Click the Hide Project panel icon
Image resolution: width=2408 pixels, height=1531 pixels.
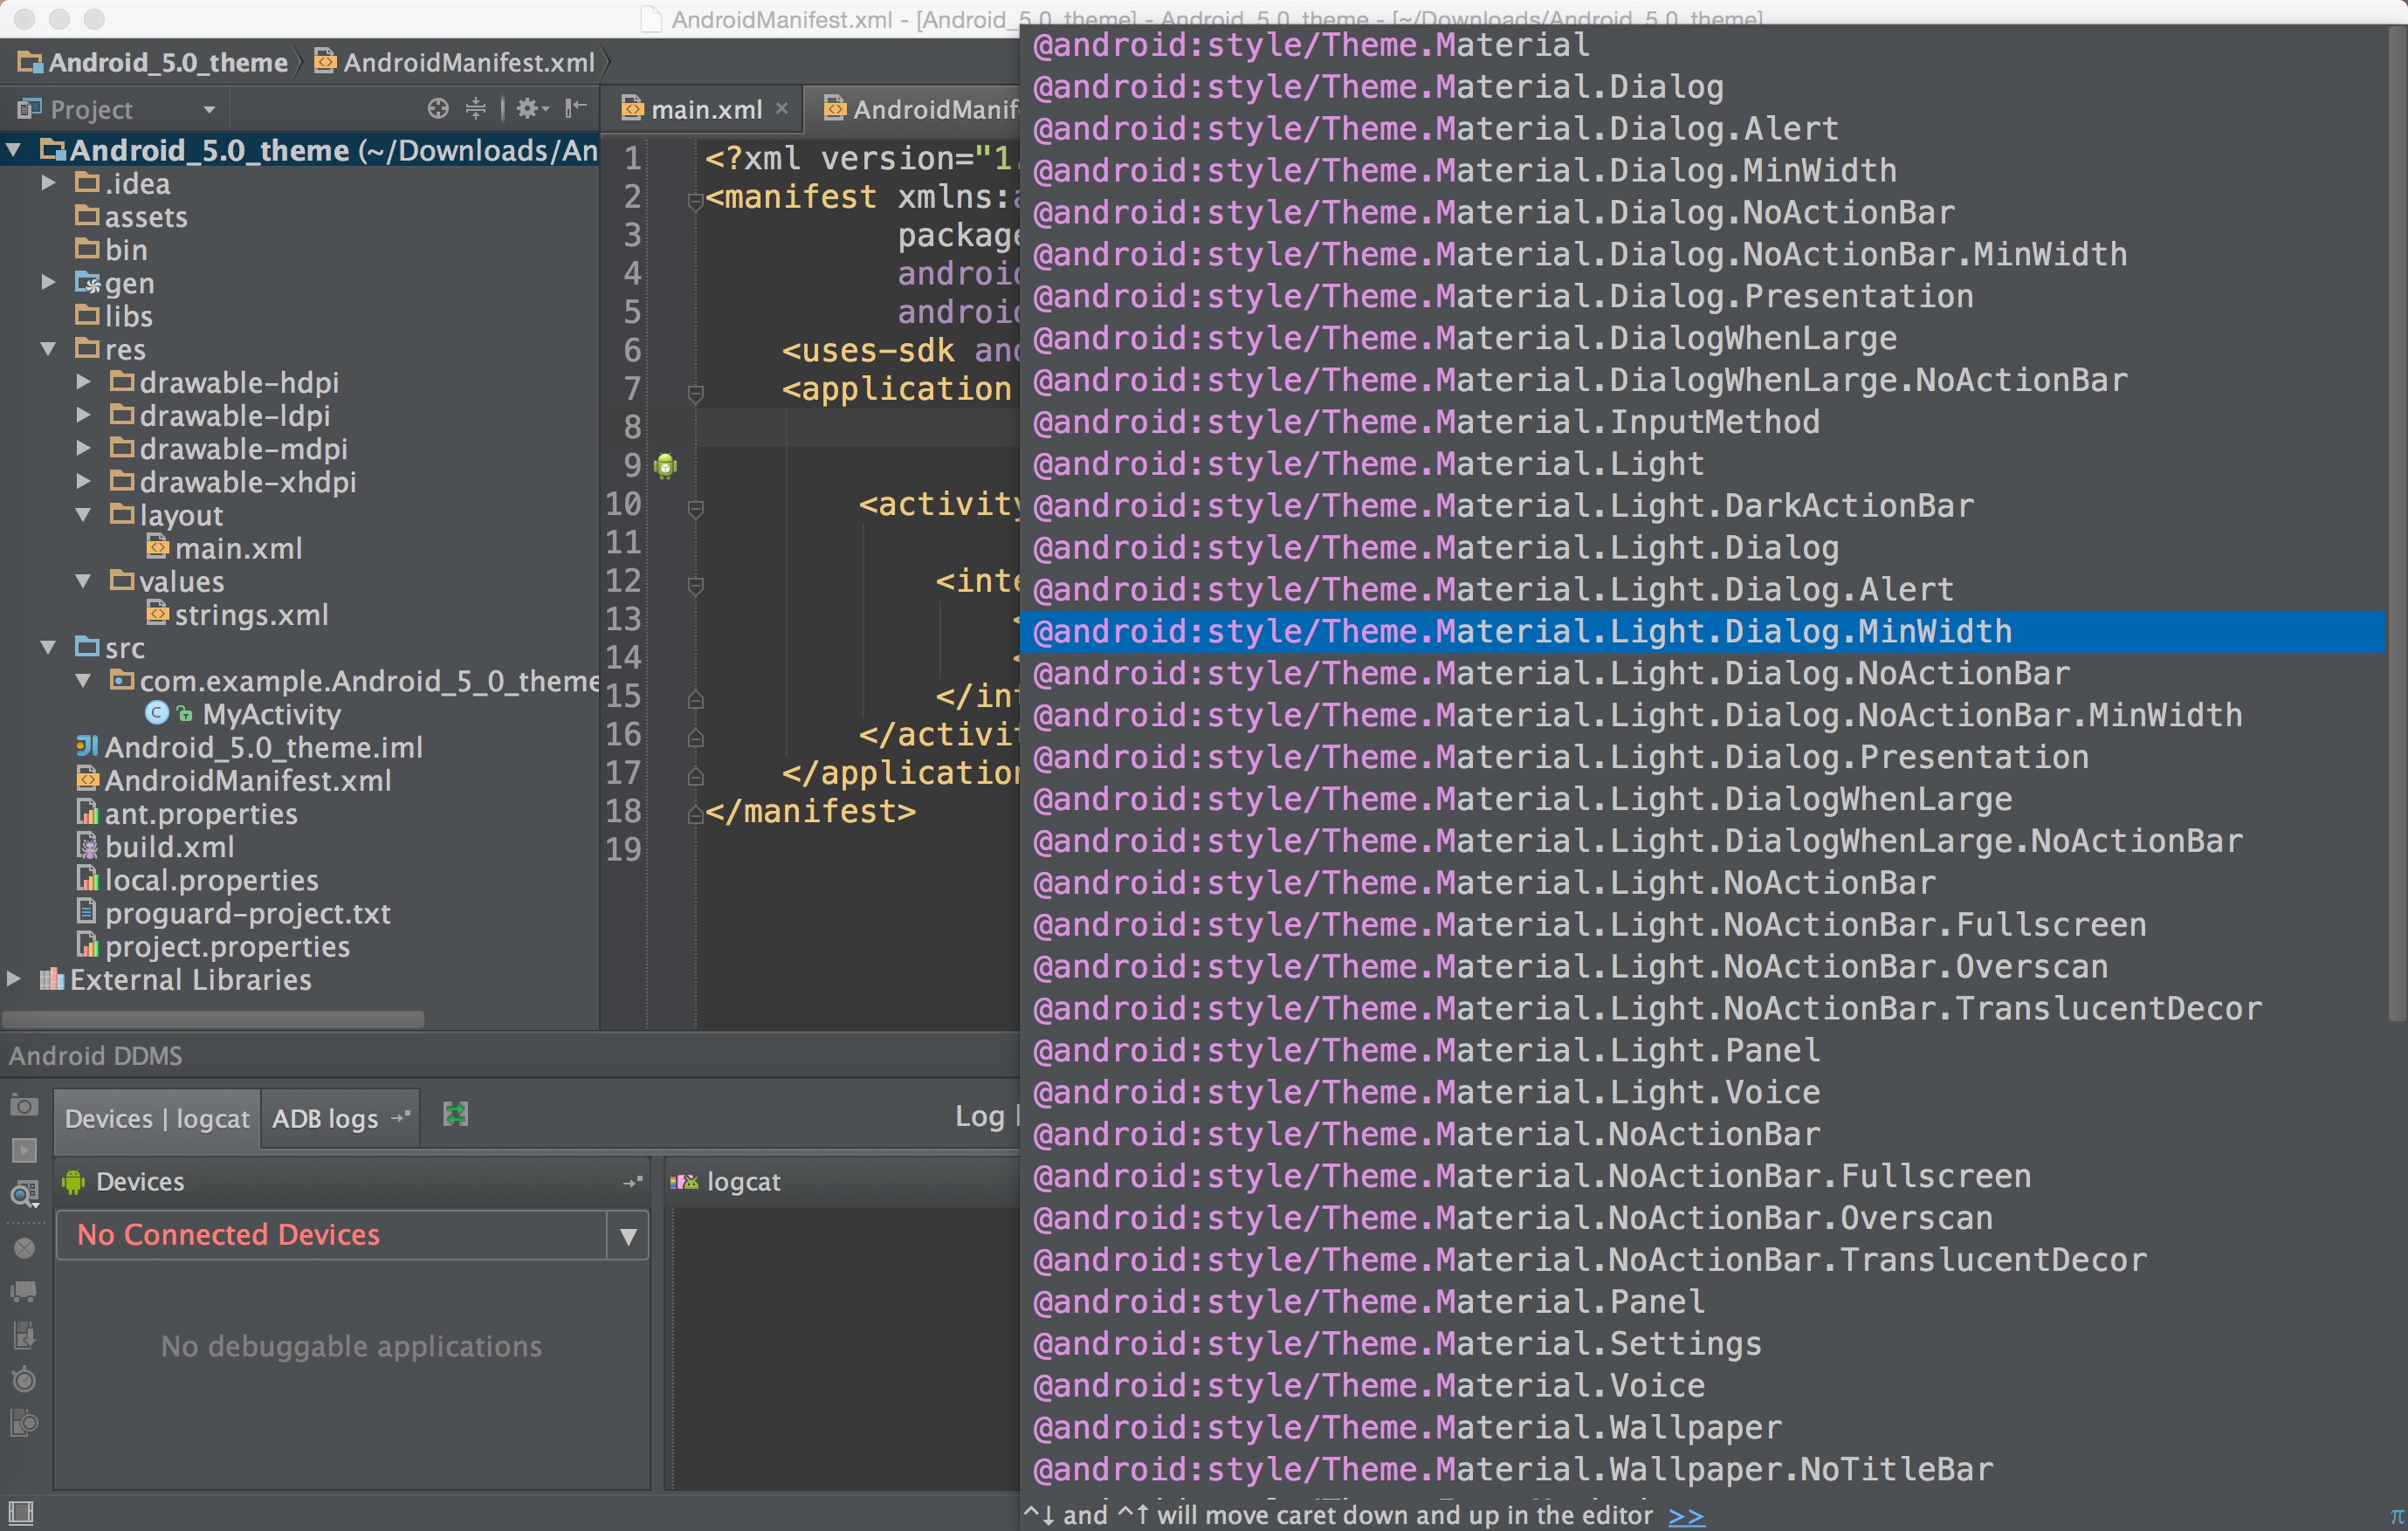click(575, 108)
